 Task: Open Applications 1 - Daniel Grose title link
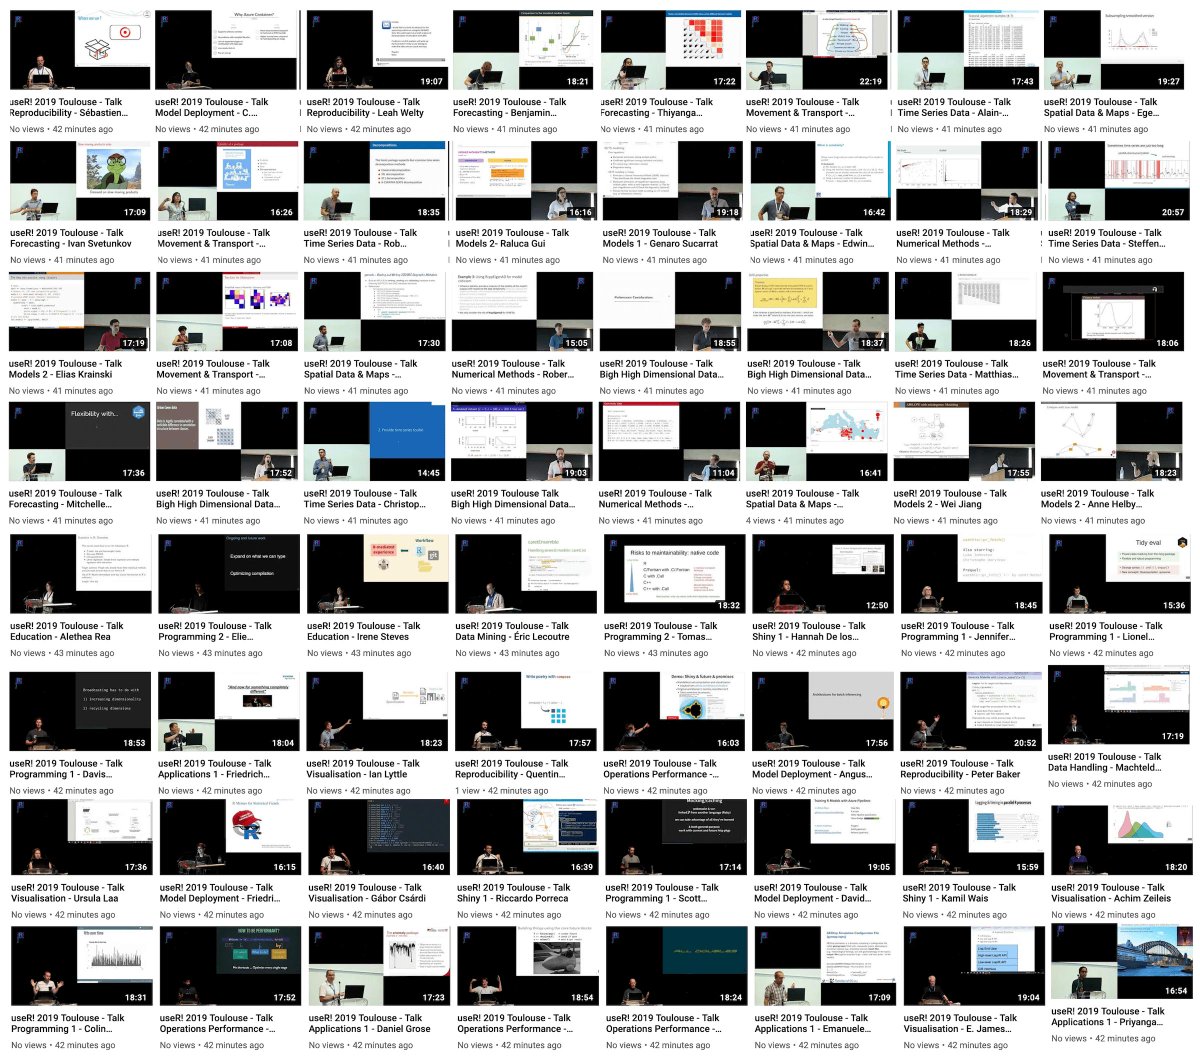point(369,1023)
